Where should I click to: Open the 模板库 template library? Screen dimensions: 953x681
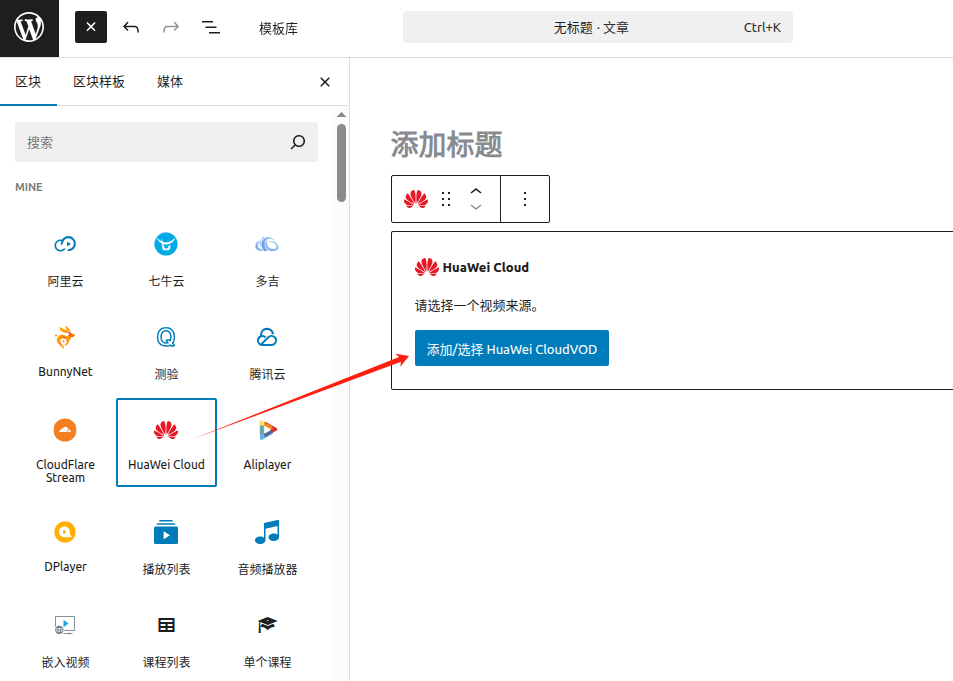click(x=278, y=29)
